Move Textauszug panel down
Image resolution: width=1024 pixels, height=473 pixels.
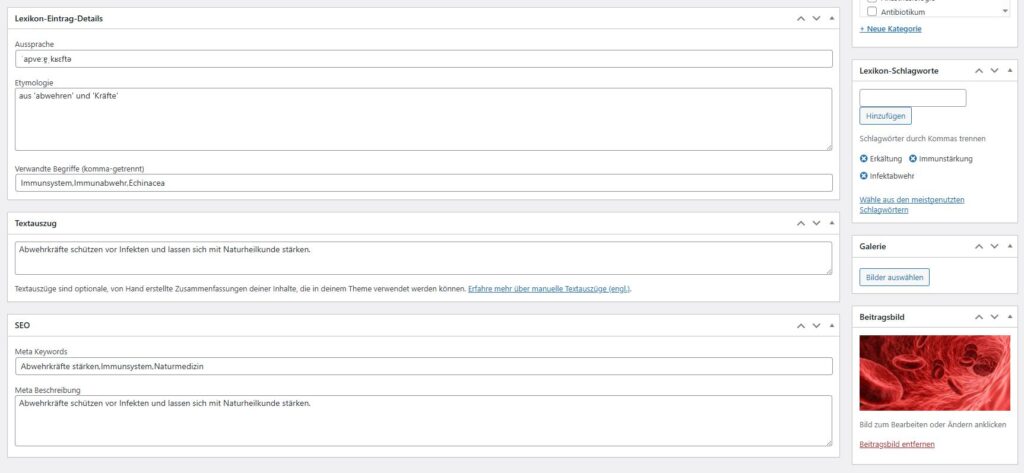click(816, 223)
